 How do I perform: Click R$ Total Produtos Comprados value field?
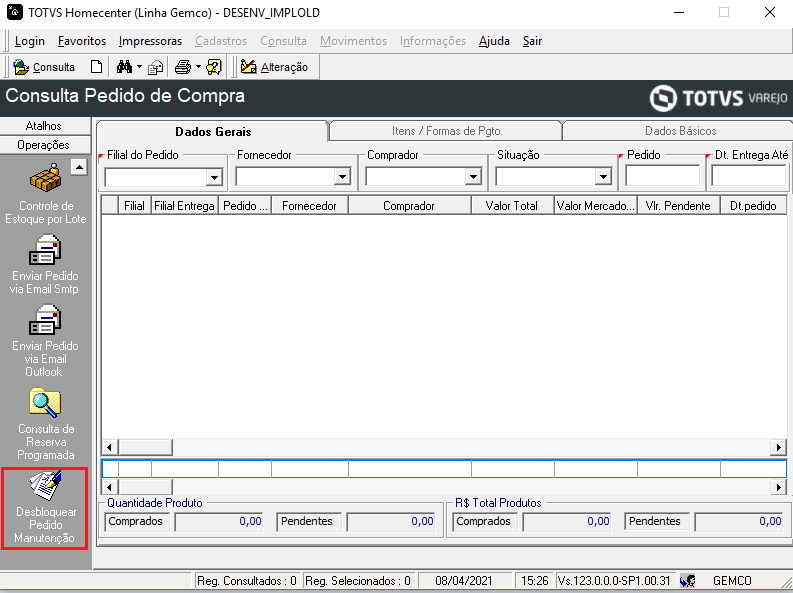click(x=567, y=522)
